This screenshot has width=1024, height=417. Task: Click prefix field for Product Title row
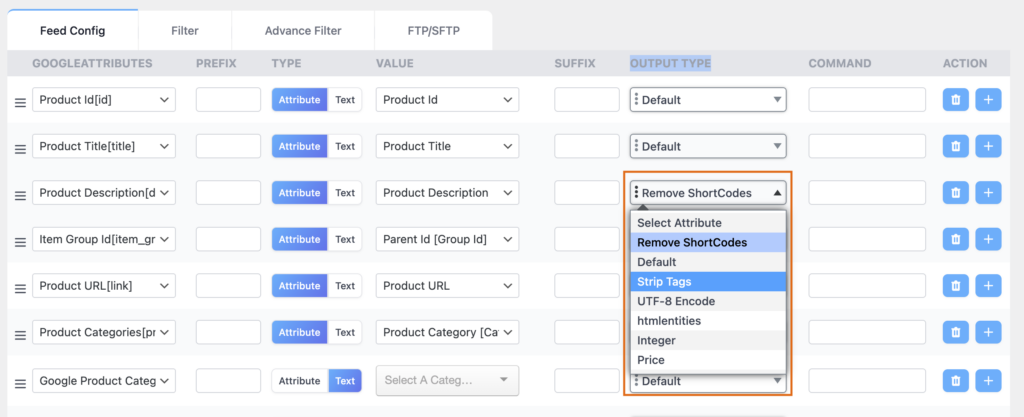pyautogui.click(x=228, y=146)
